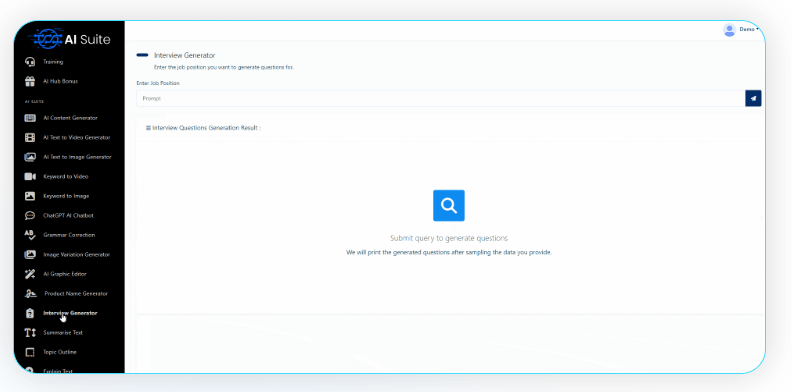Click the Keyword to Image icon
This screenshot has height=392, width=792.
(x=30, y=196)
